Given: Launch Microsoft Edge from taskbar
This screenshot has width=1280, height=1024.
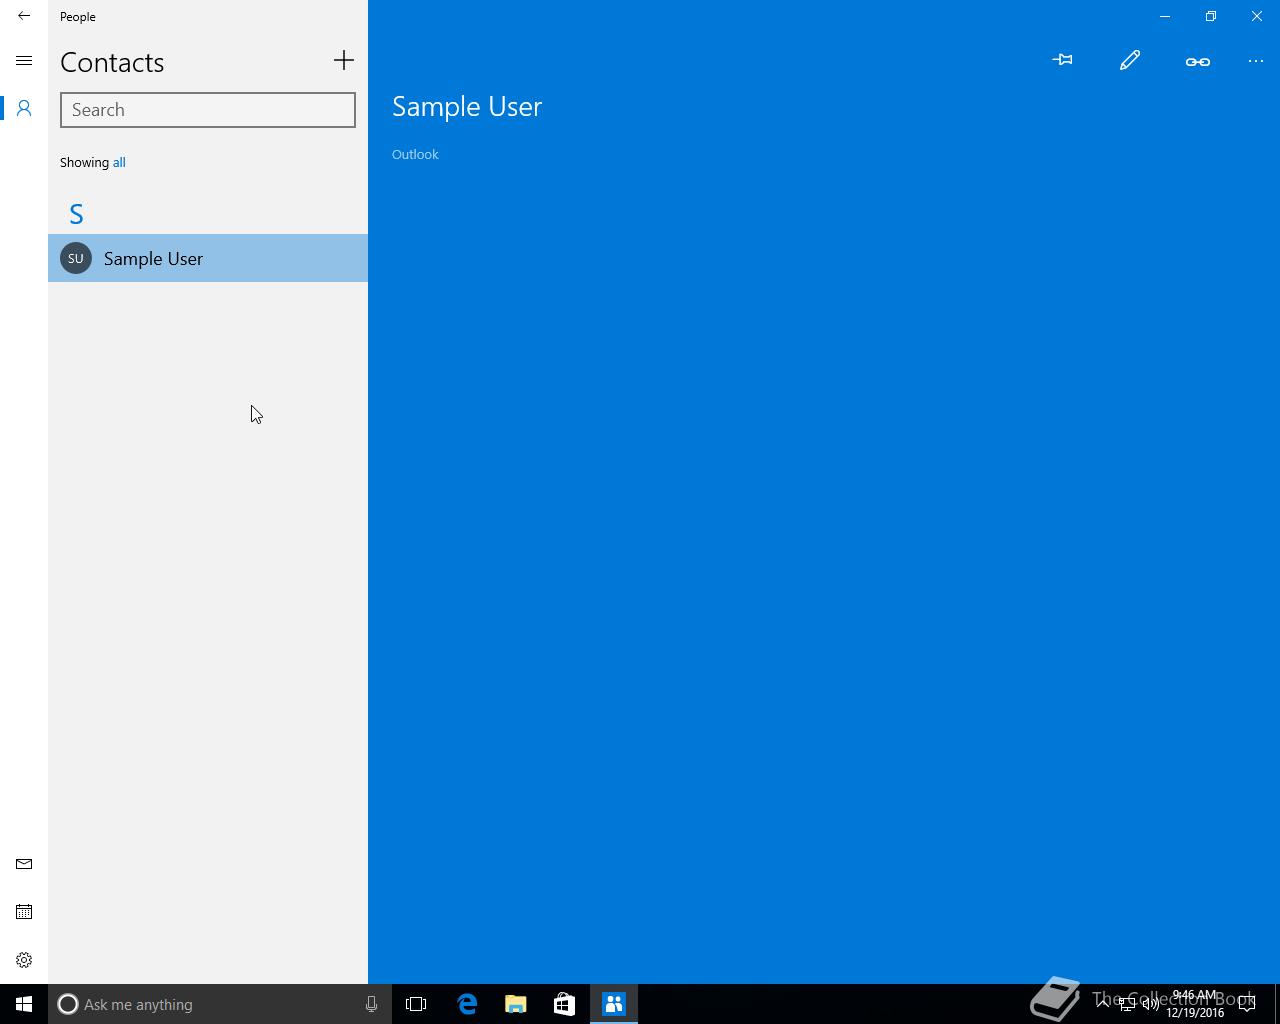Looking at the screenshot, I should point(467,1004).
